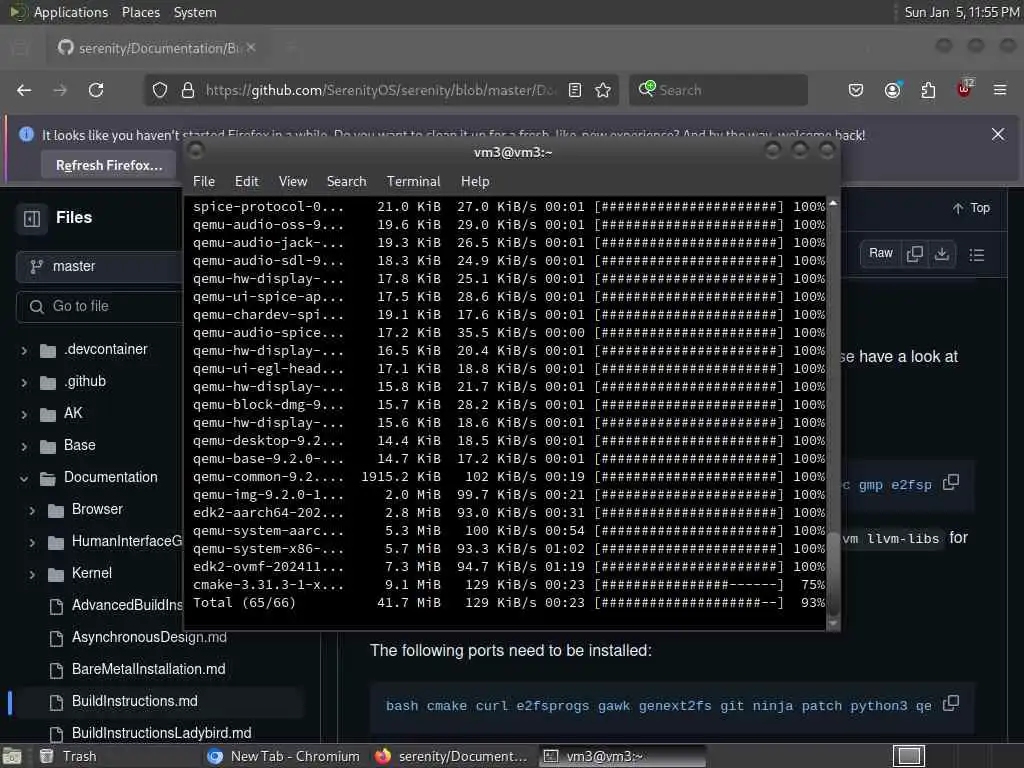Show site security padlock info
Viewport: 1024px width, 768px height.
(188, 90)
